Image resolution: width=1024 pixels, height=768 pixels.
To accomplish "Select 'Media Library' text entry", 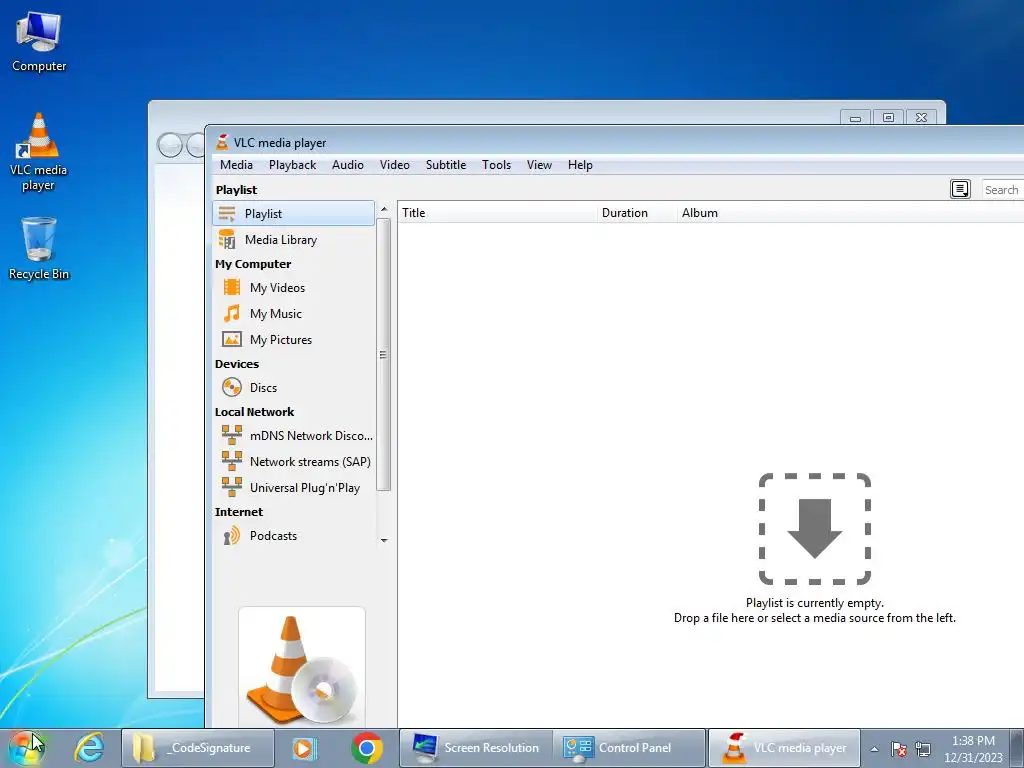I will [281, 240].
